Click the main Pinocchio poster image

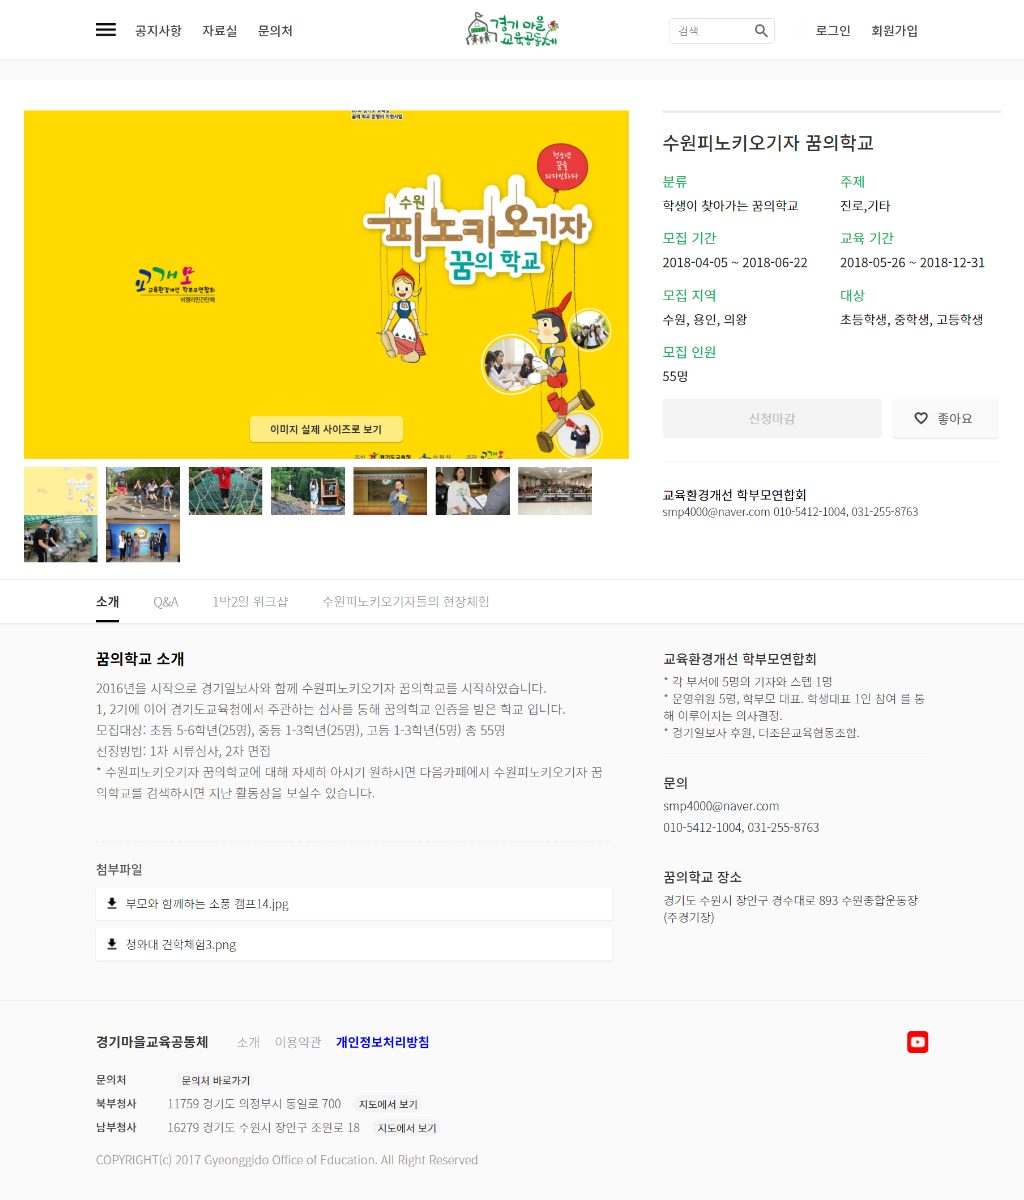(326, 284)
